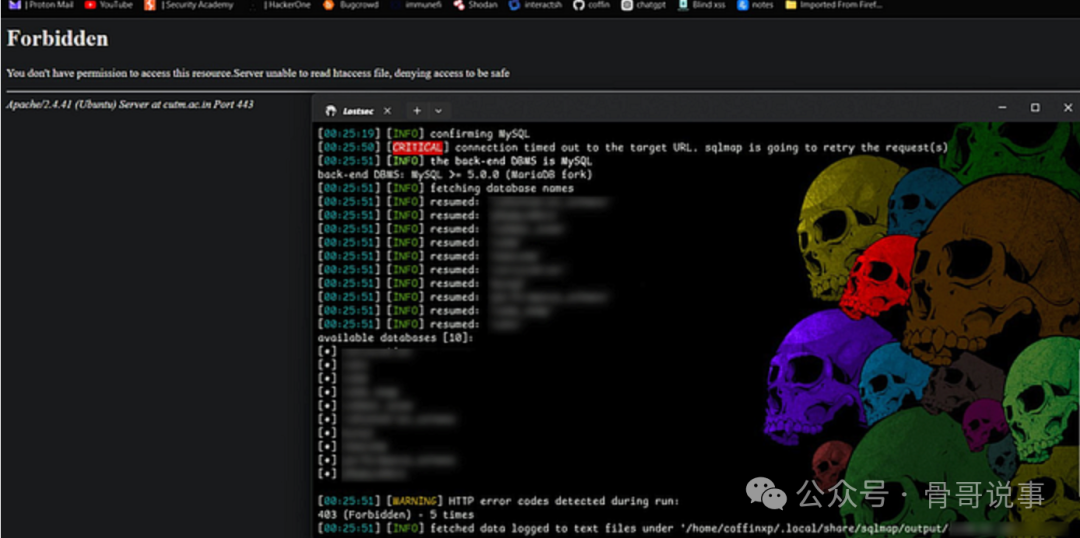The image size is (1080, 538).
Task: Open the terminal profile dropdown arrow
Action: tap(438, 110)
